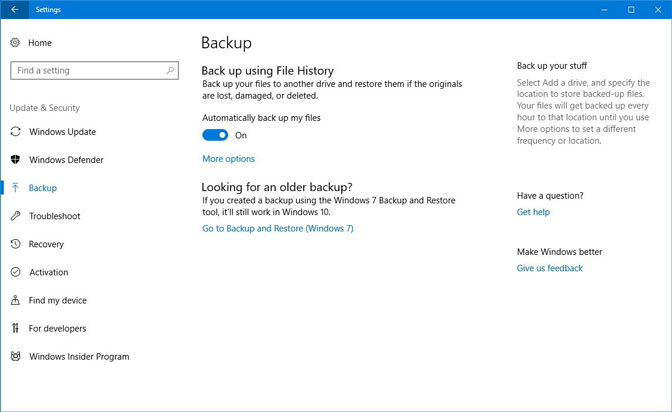672x412 pixels.
Task: Switch to Recovery settings
Action: click(x=46, y=244)
